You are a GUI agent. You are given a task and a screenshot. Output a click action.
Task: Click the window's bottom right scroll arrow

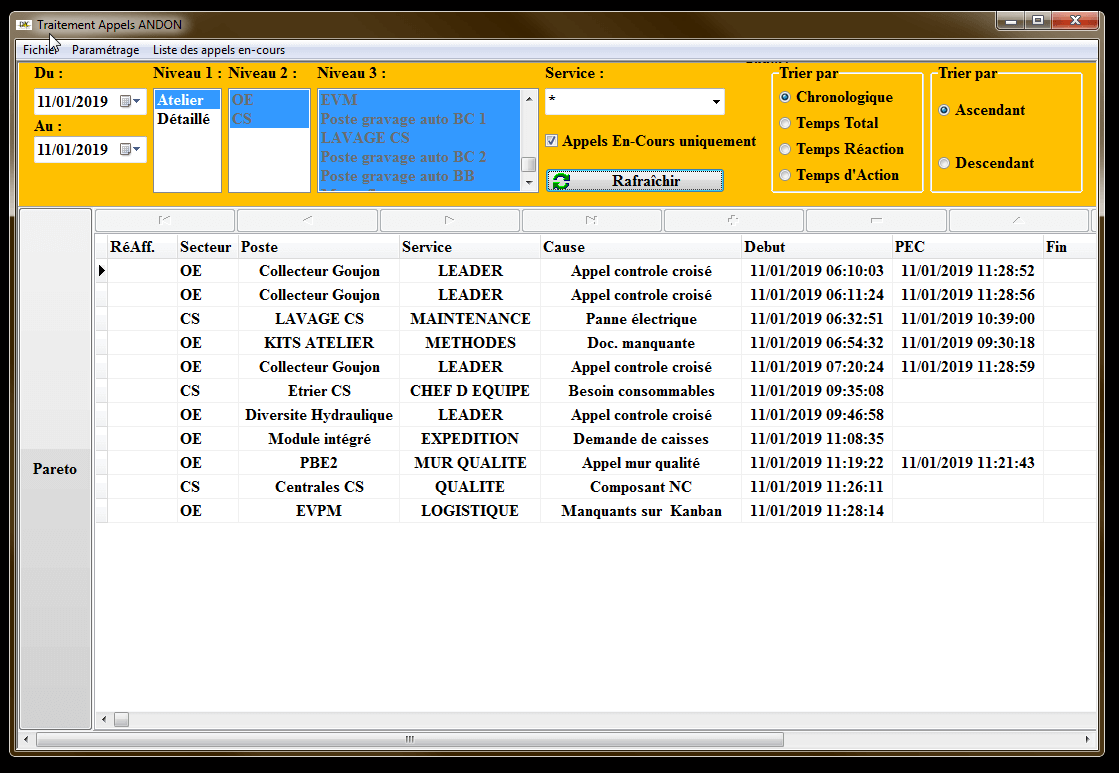point(1088,739)
